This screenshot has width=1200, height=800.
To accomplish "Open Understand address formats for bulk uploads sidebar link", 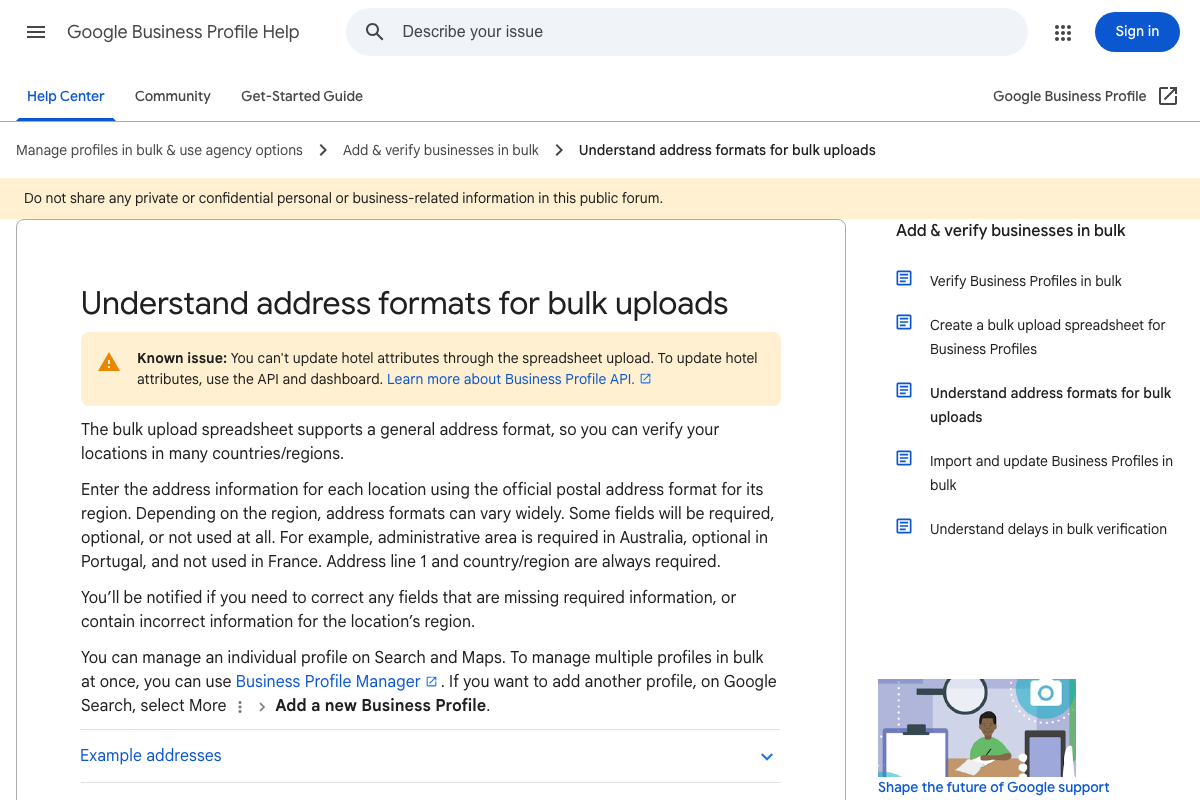I will [1050, 405].
